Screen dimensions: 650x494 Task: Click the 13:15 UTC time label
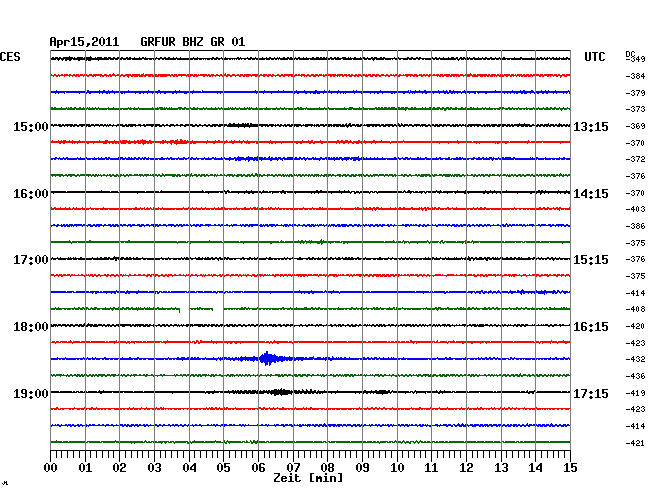591,127
